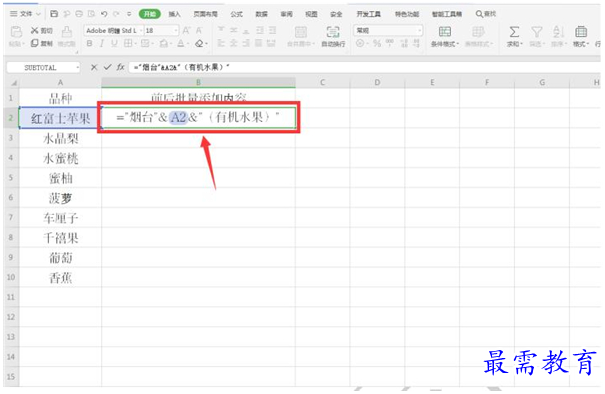Click the center horizontal alignment icon
Image resolution: width=605 pixels, height=394 pixels.
coord(234,43)
